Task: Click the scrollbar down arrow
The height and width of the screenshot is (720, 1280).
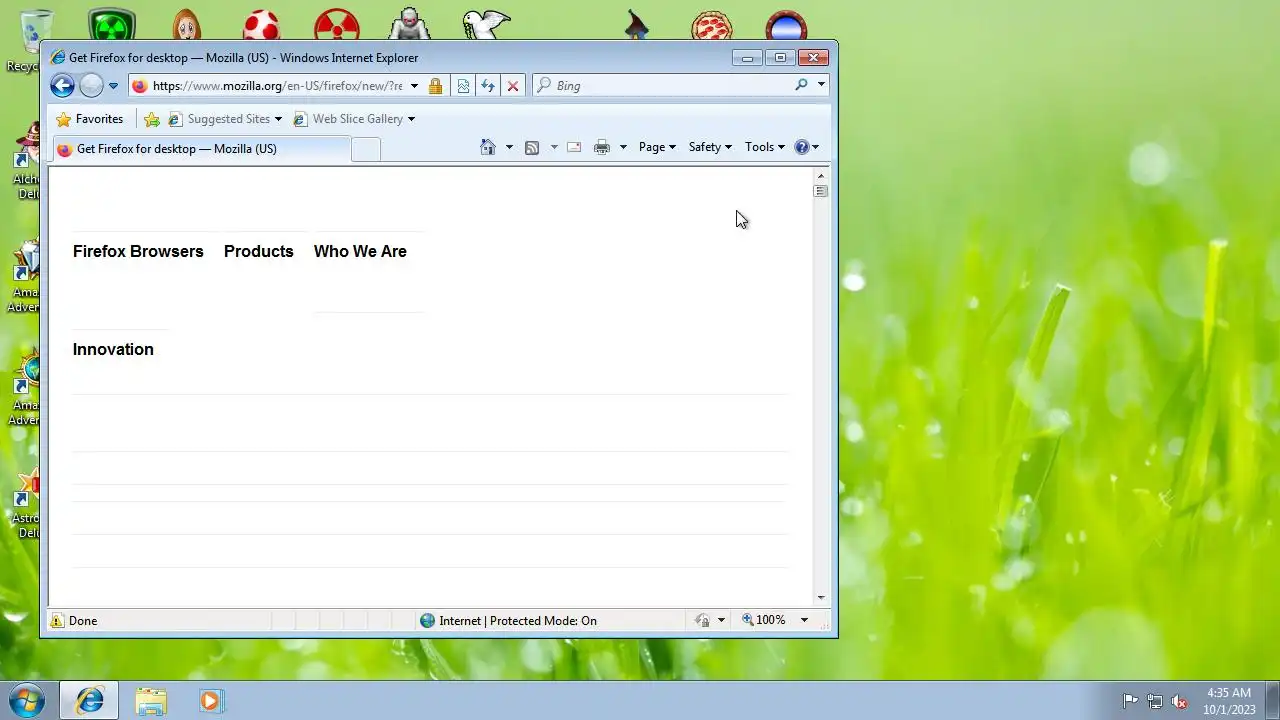Action: click(821, 598)
